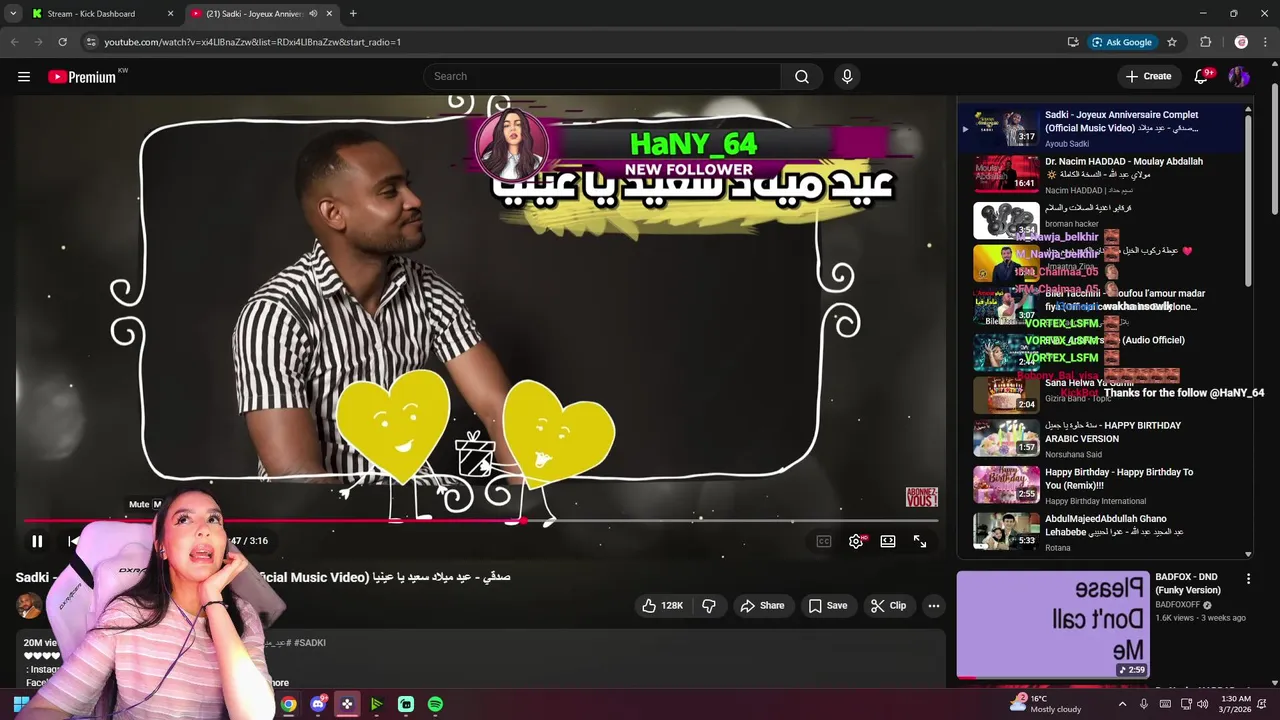This screenshot has height=720, width=1280.
Task: Show hidden system tray icons chevron
Action: [1122, 704]
